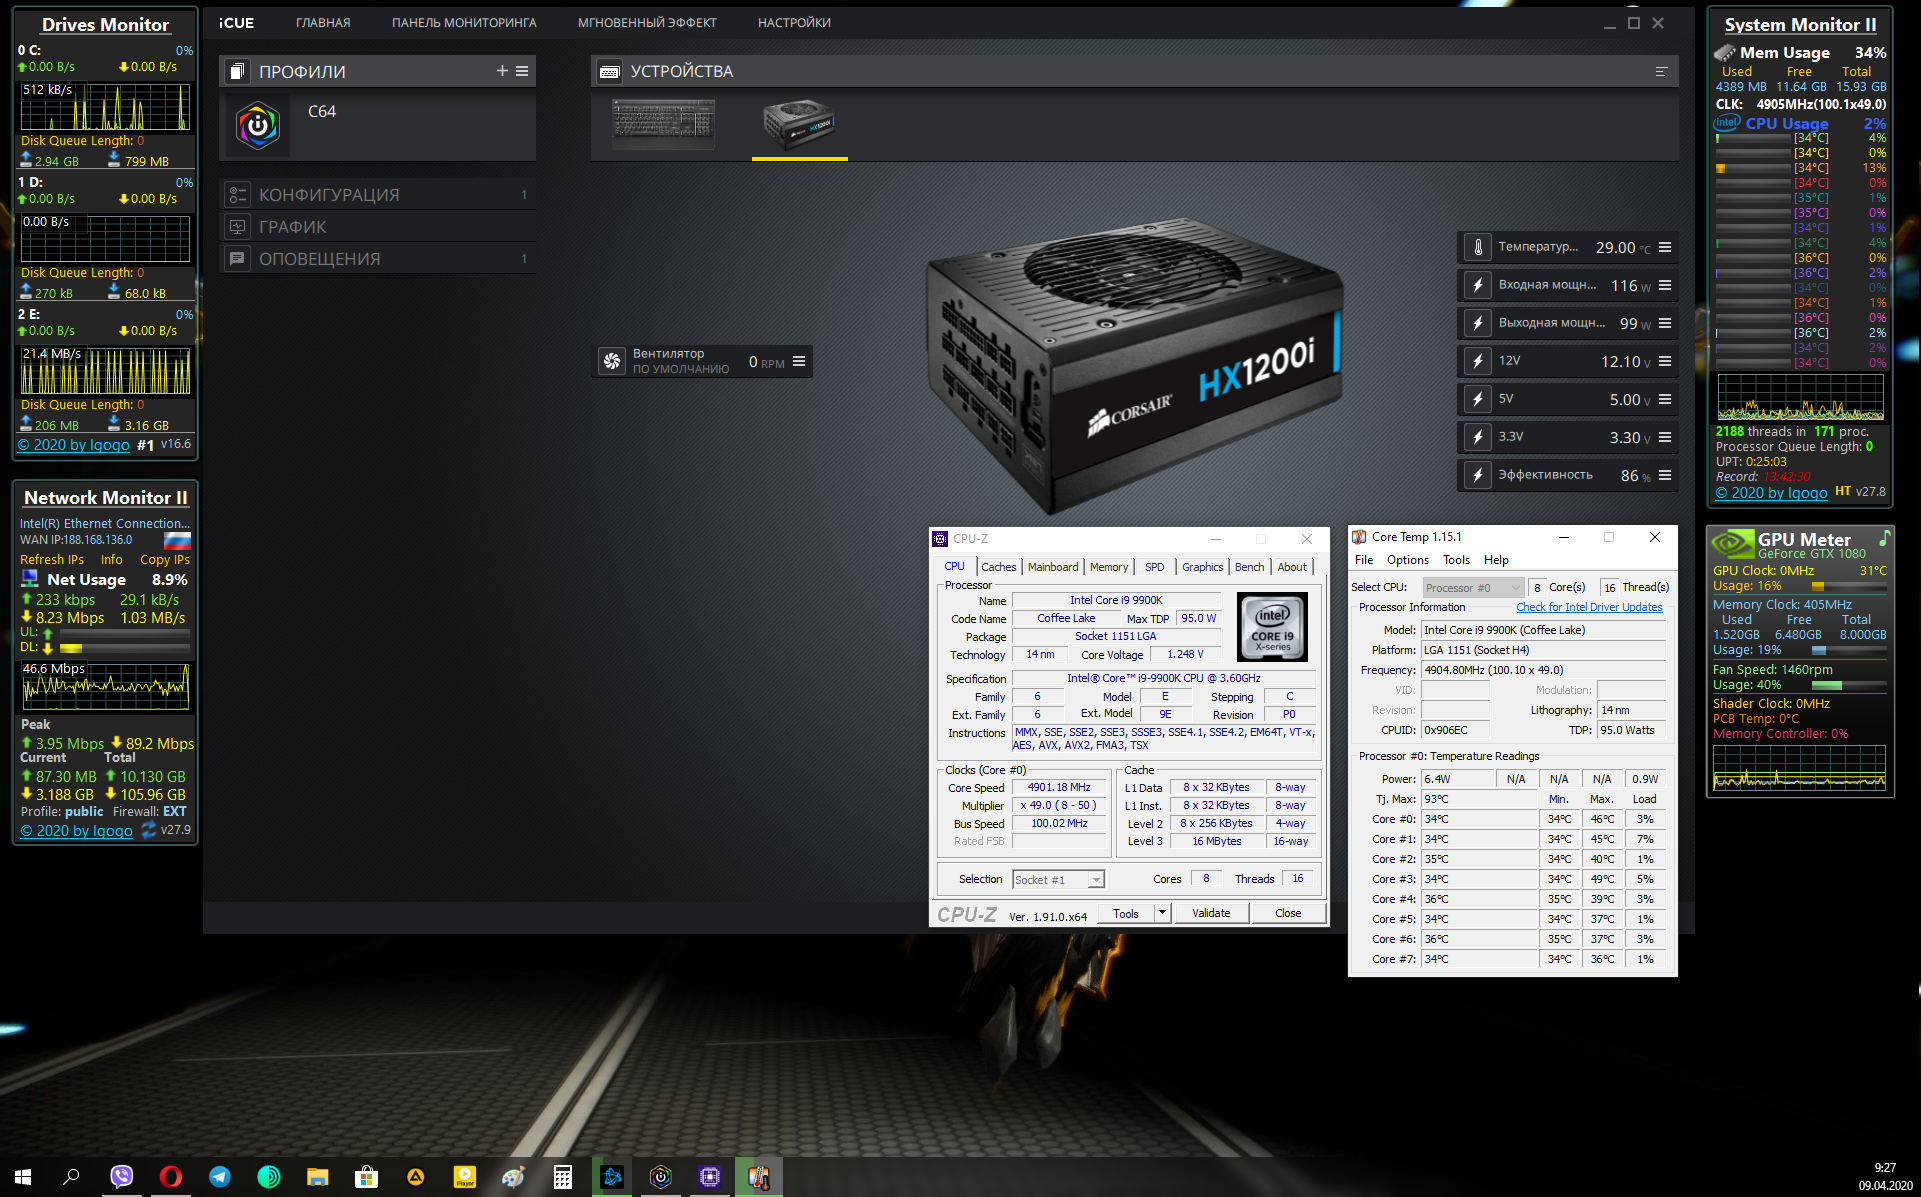
Task: Select the C64 profile icon
Action: (258, 125)
